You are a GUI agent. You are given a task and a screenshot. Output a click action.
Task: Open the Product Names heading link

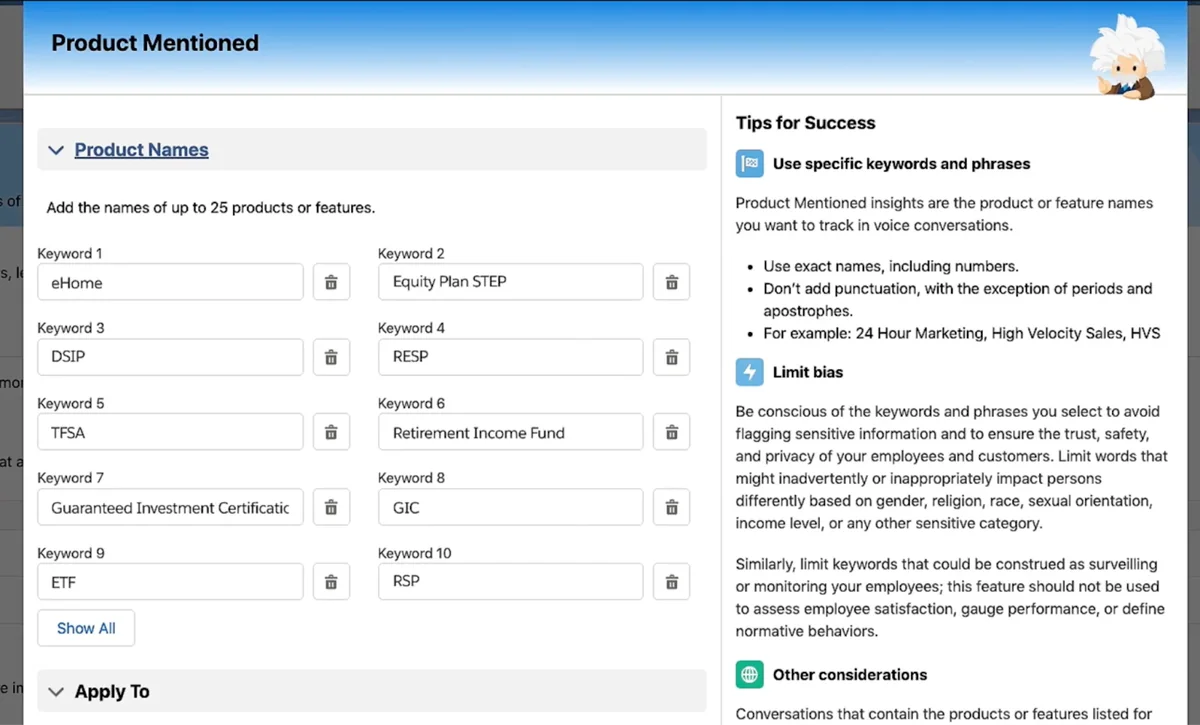(x=142, y=150)
